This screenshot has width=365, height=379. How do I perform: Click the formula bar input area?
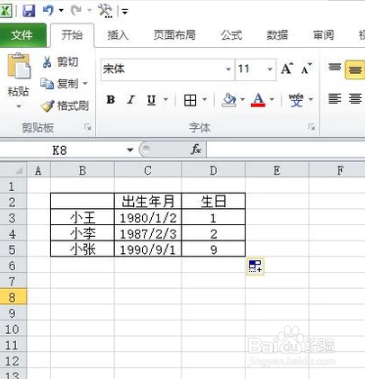tap(286, 150)
